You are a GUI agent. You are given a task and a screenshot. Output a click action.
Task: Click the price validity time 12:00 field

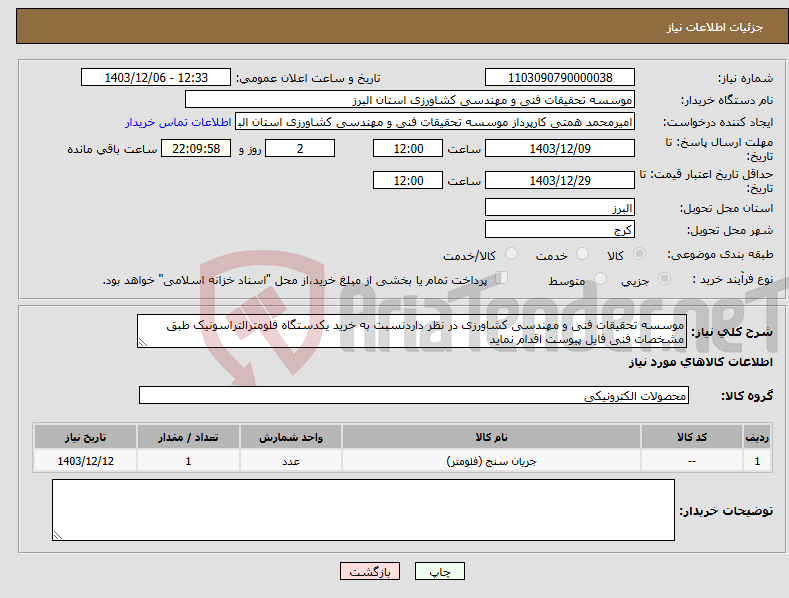[x=408, y=180]
